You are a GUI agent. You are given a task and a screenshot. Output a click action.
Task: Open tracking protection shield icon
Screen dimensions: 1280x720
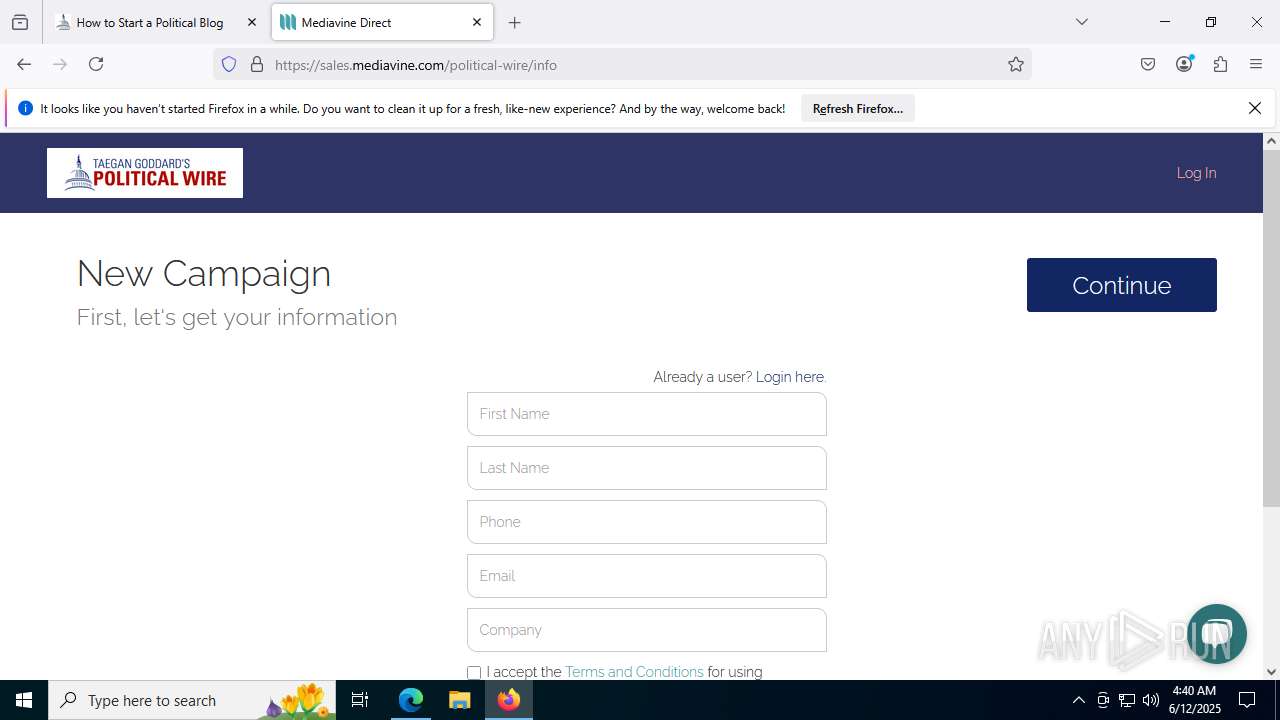[229, 64]
